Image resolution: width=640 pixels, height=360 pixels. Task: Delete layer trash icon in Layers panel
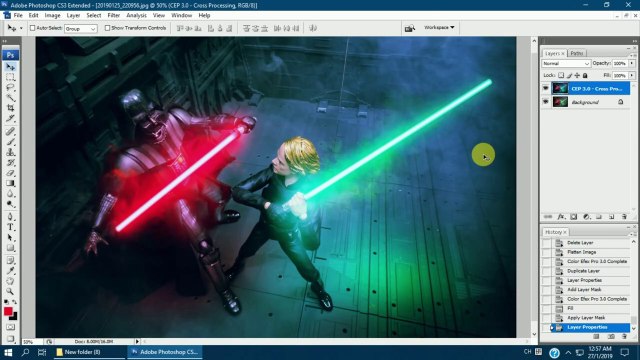pos(624,217)
